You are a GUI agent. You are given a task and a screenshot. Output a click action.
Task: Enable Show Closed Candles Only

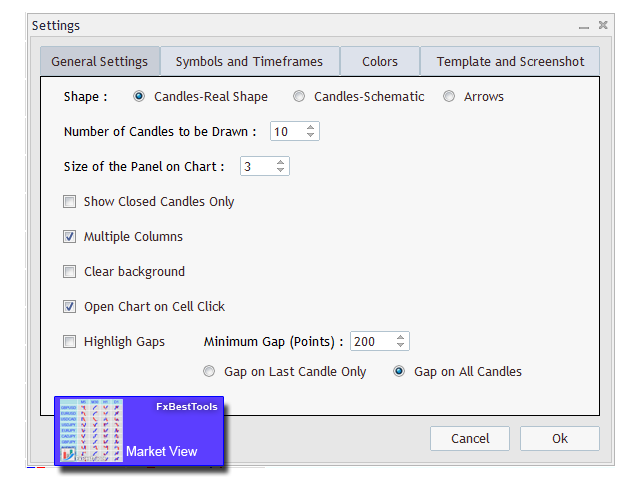coord(69,202)
